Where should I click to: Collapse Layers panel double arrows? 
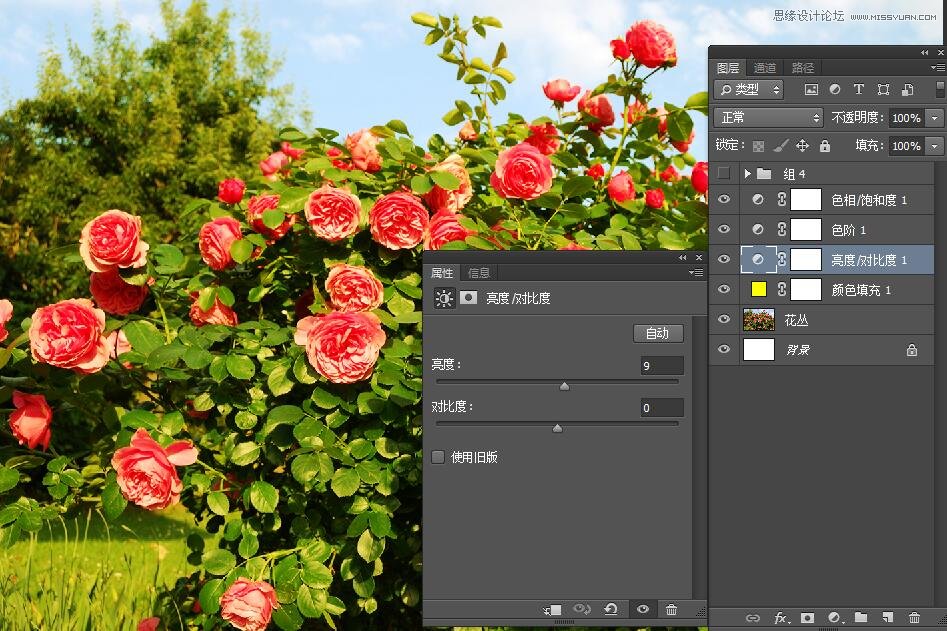tap(925, 53)
